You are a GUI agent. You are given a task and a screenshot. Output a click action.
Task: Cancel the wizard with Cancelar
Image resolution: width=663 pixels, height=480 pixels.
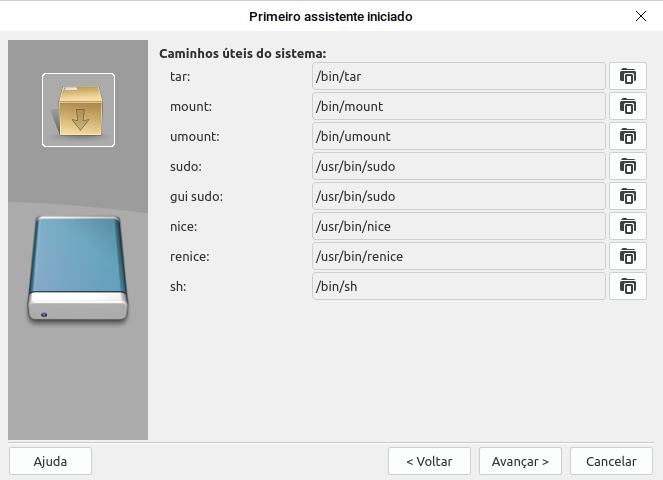point(611,461)
